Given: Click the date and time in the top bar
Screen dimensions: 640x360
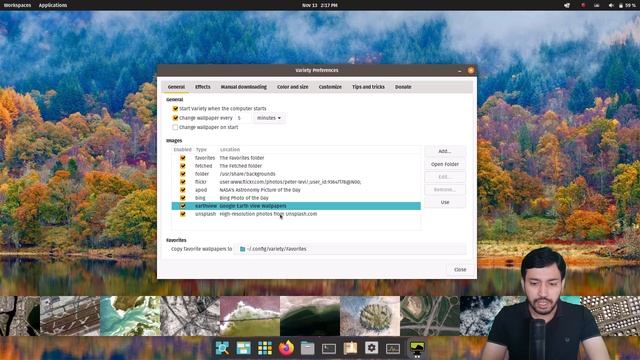Looking at the screenshot, I should [320, 5].
